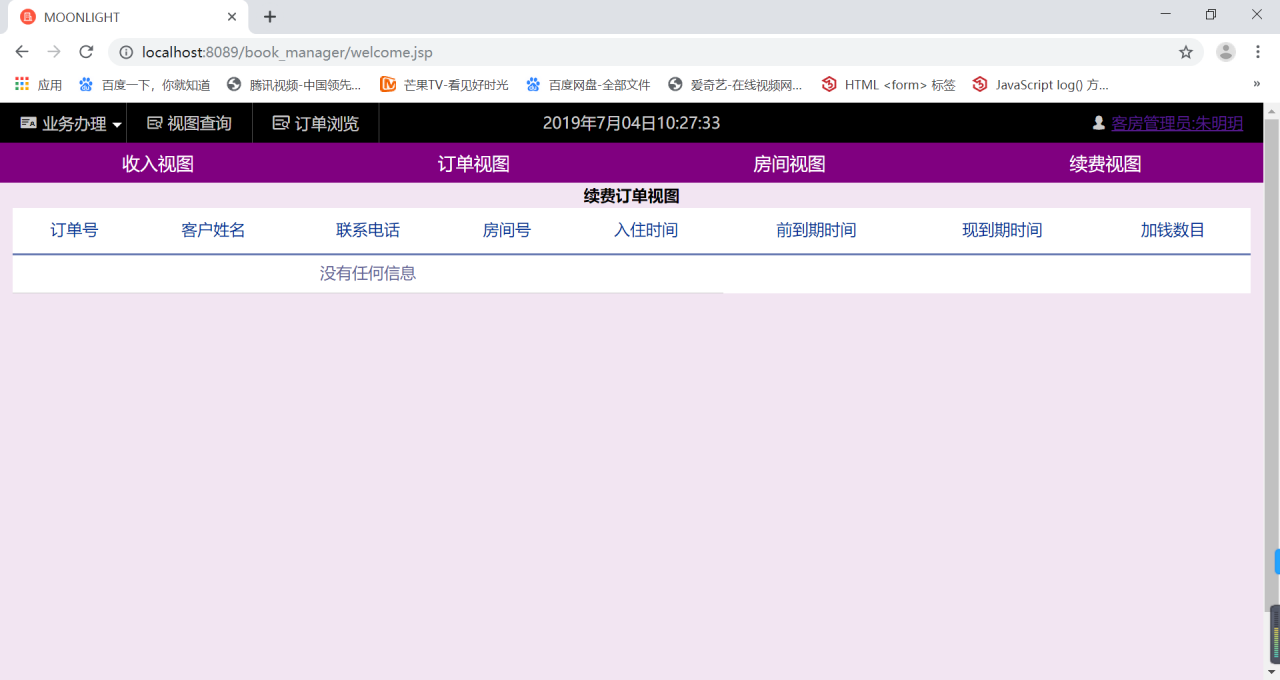This screenshot has width=1280, height=680.
Task: Open the 芒果TV bookmark
Action: pyautogui.click(x=444, y=85)
